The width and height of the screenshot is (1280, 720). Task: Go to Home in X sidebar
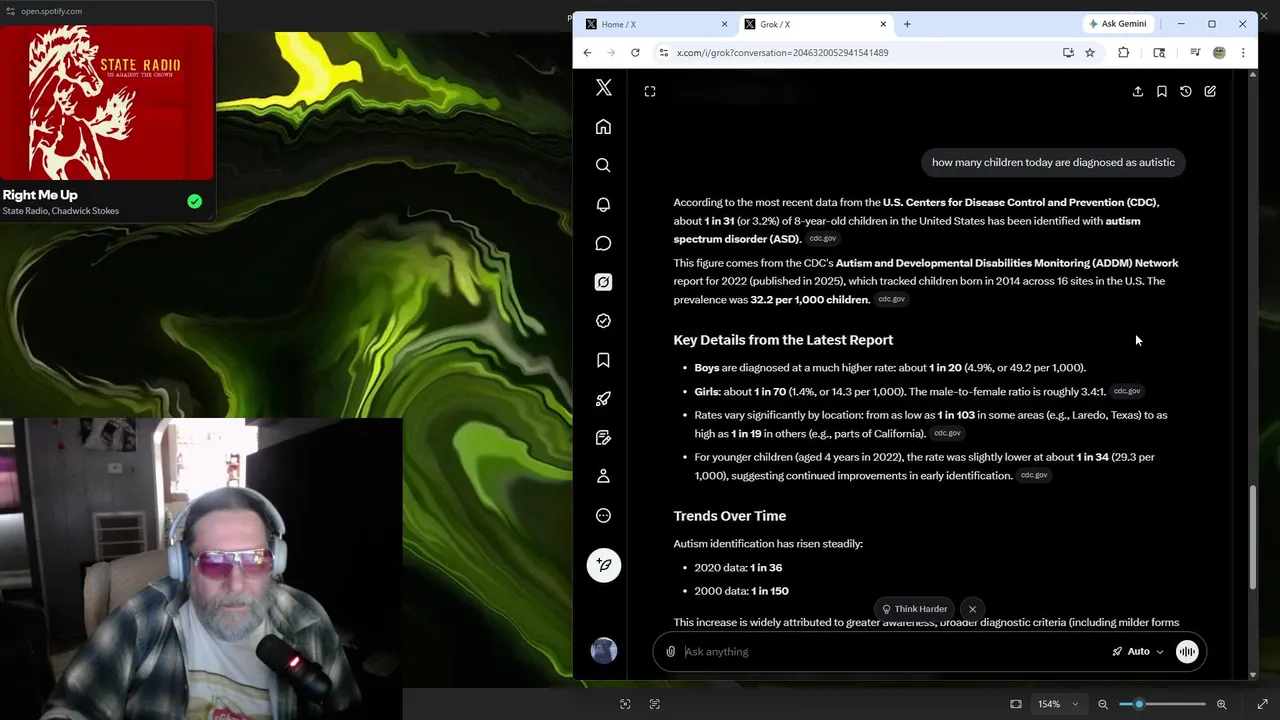pos(603,127)
